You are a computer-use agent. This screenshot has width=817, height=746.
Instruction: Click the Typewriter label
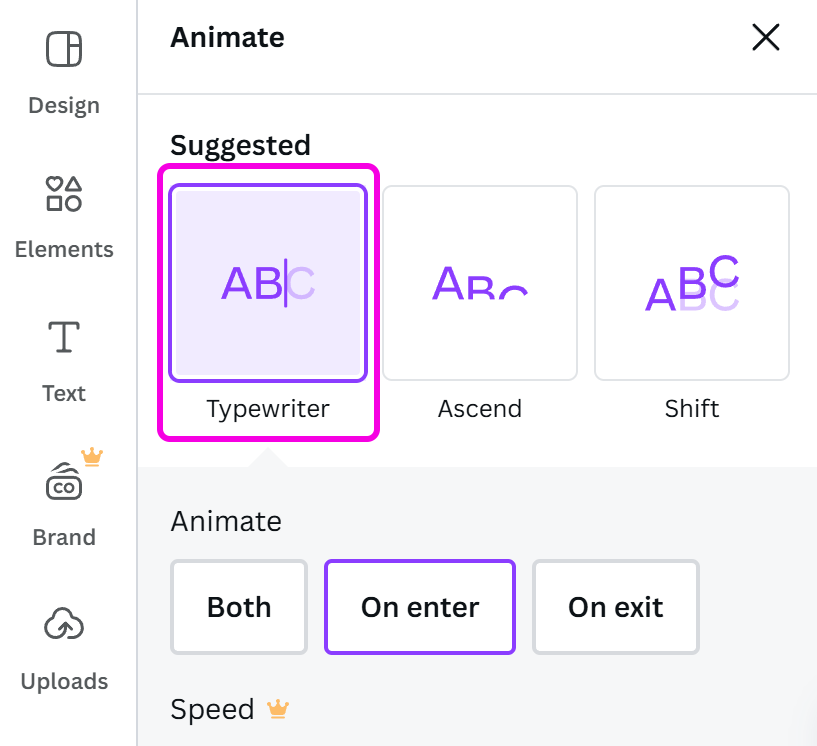(x=267, y=408)
